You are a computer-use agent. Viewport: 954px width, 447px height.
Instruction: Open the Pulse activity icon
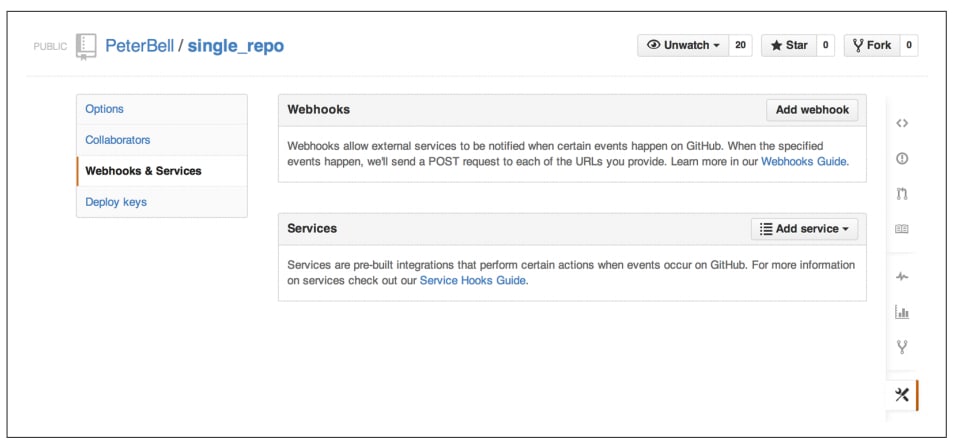pyautogui.click(x=902, y=277)
